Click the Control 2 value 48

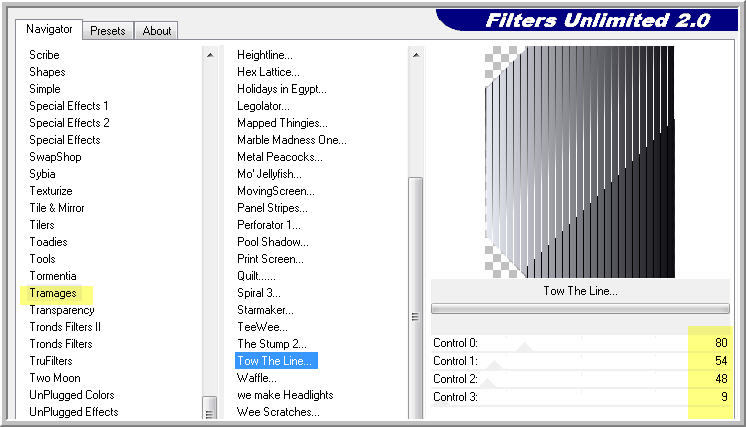(721, 379)
